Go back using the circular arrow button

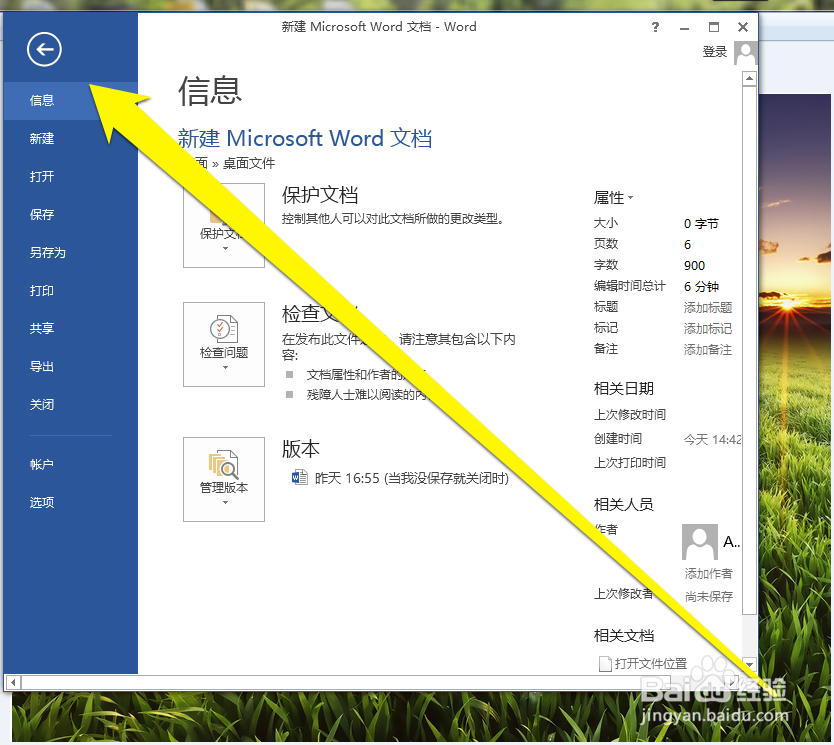(x=44, y=49)
